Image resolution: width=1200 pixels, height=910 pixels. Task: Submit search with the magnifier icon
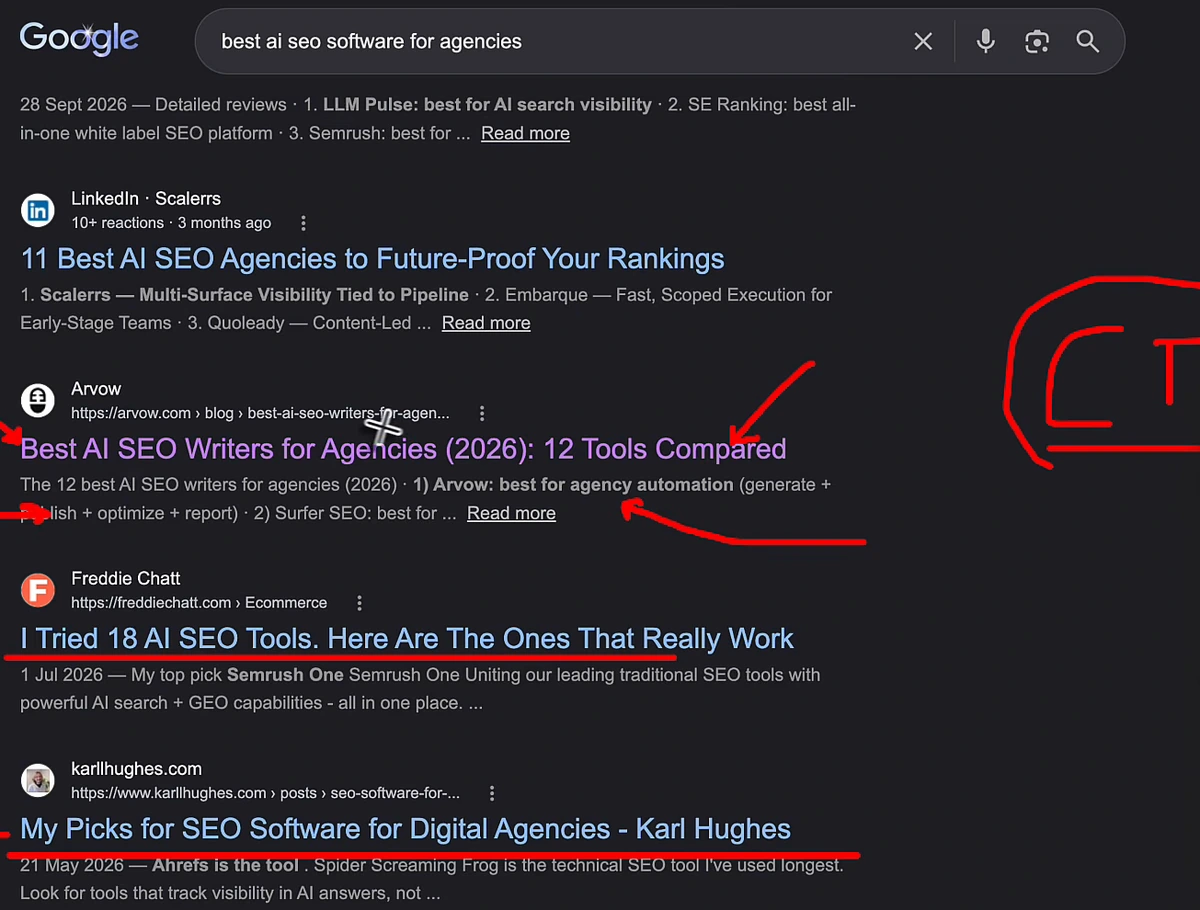[x=1088, y=41]
